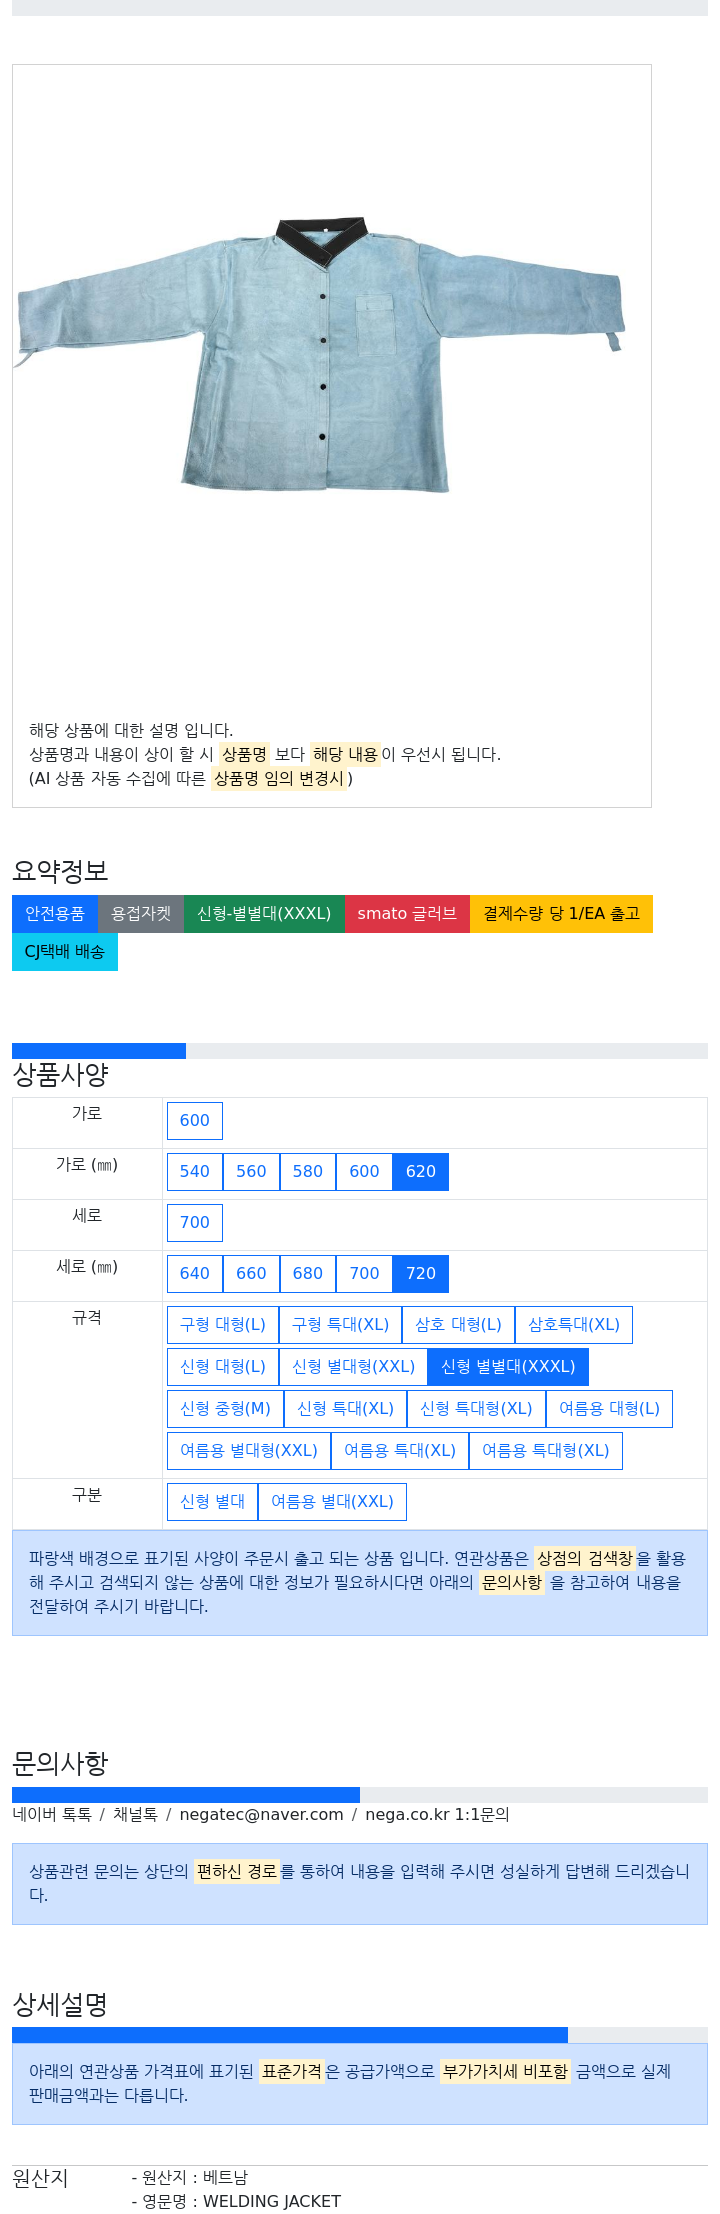720x2214 pixels.
Task: Select the 용접자켓 tag
Action: [x=141, y=914]
